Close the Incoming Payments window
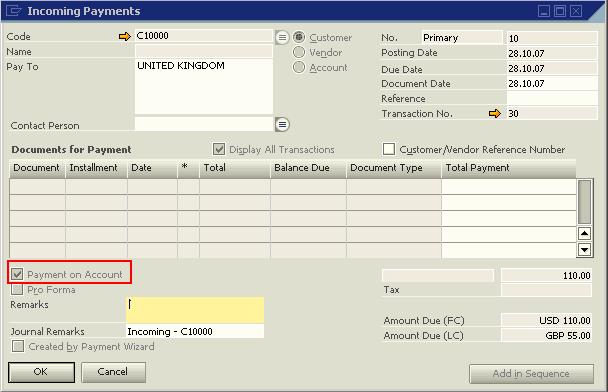 [576, 11]
